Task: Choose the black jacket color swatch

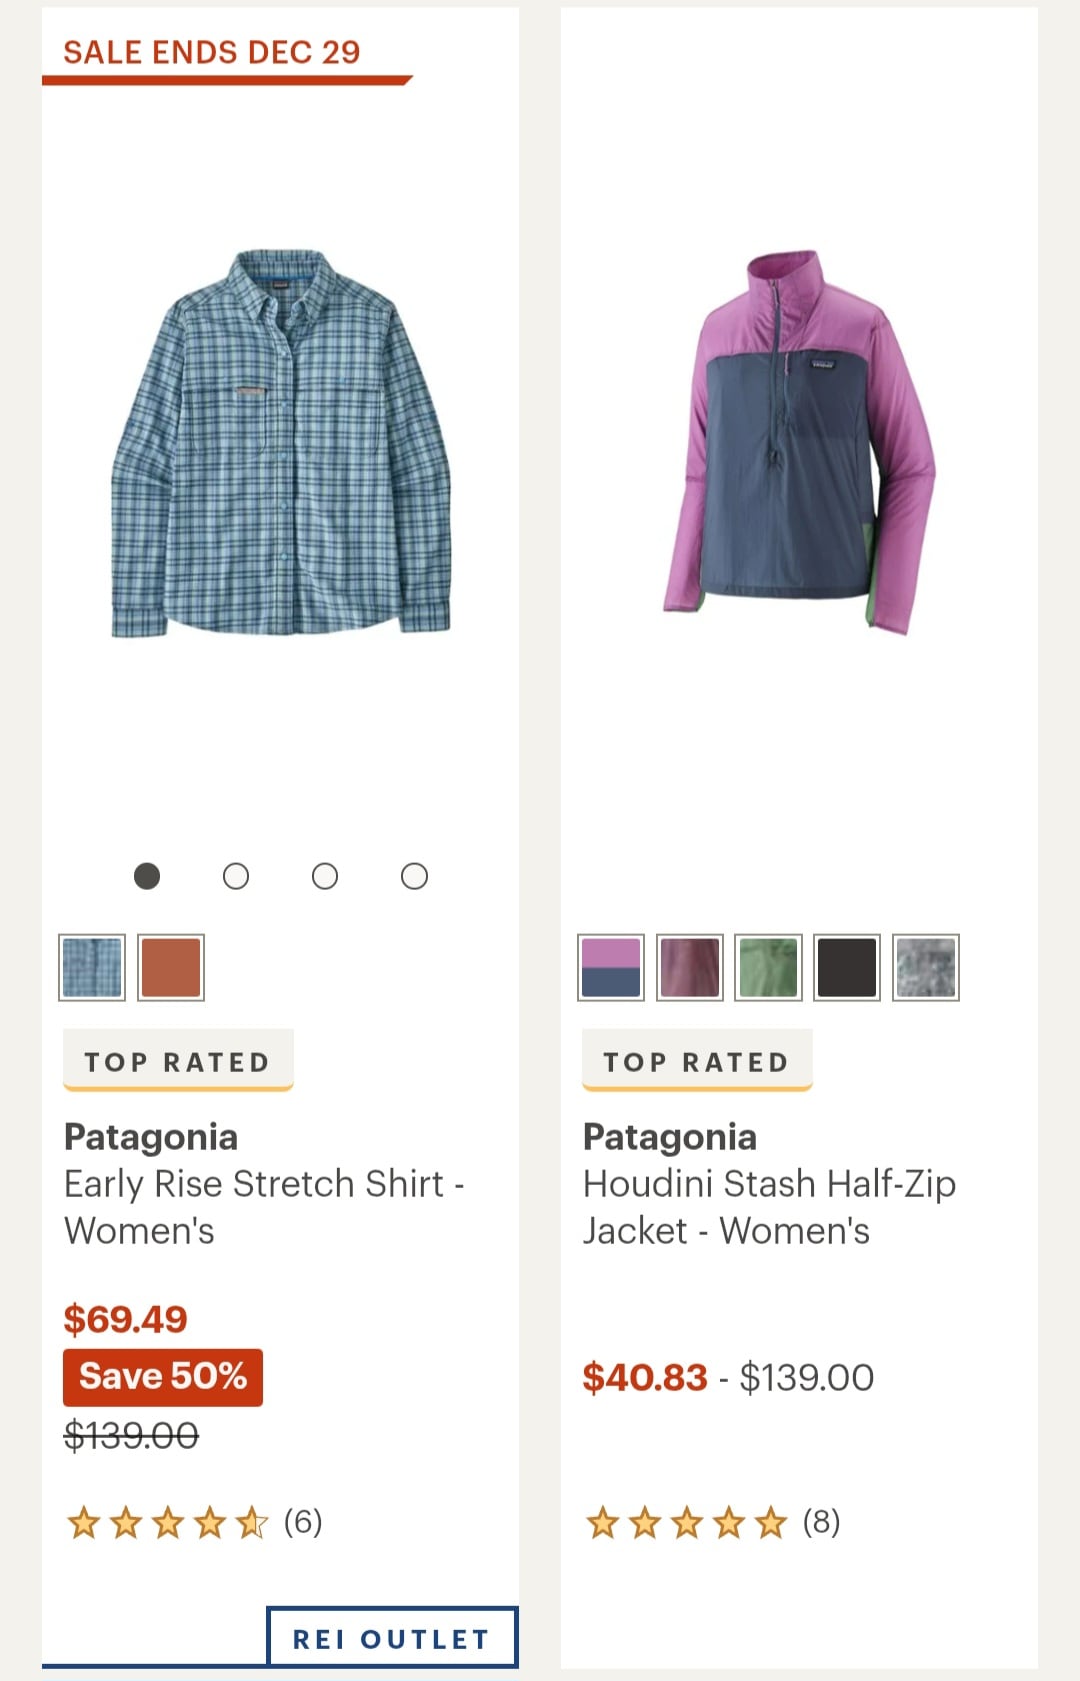Action: 847,967
